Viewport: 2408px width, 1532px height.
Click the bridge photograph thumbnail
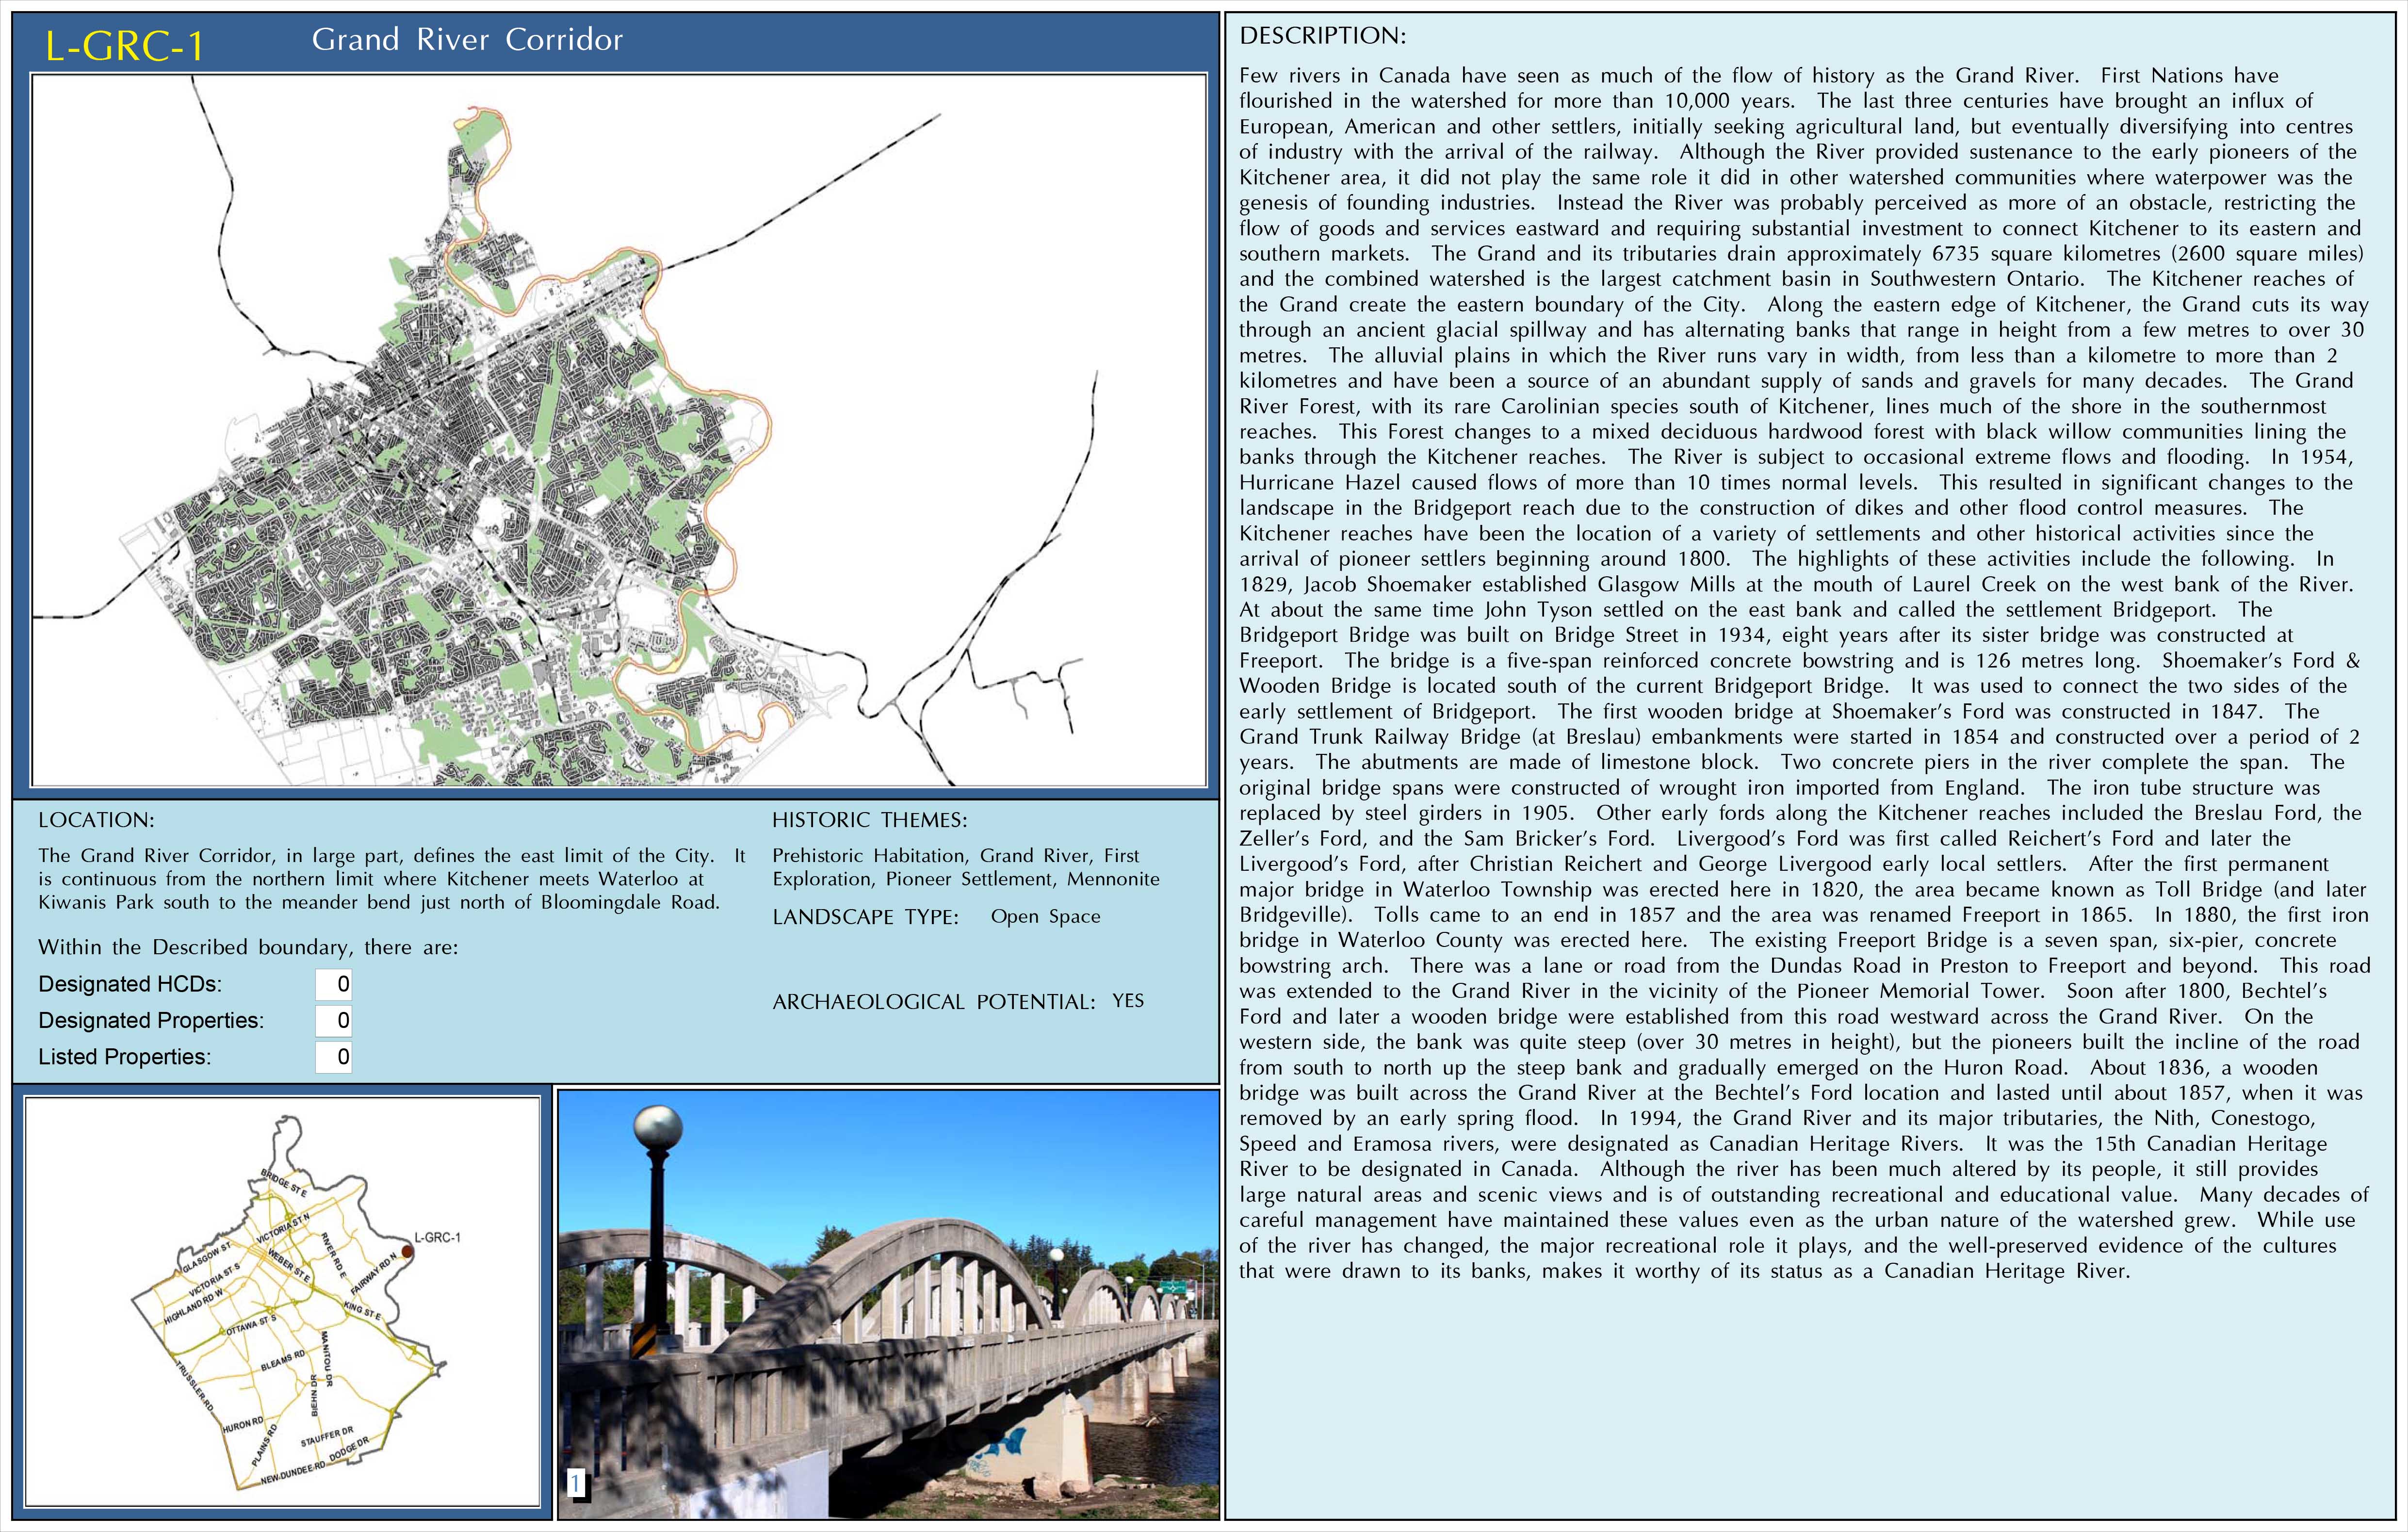point(888,1305)
